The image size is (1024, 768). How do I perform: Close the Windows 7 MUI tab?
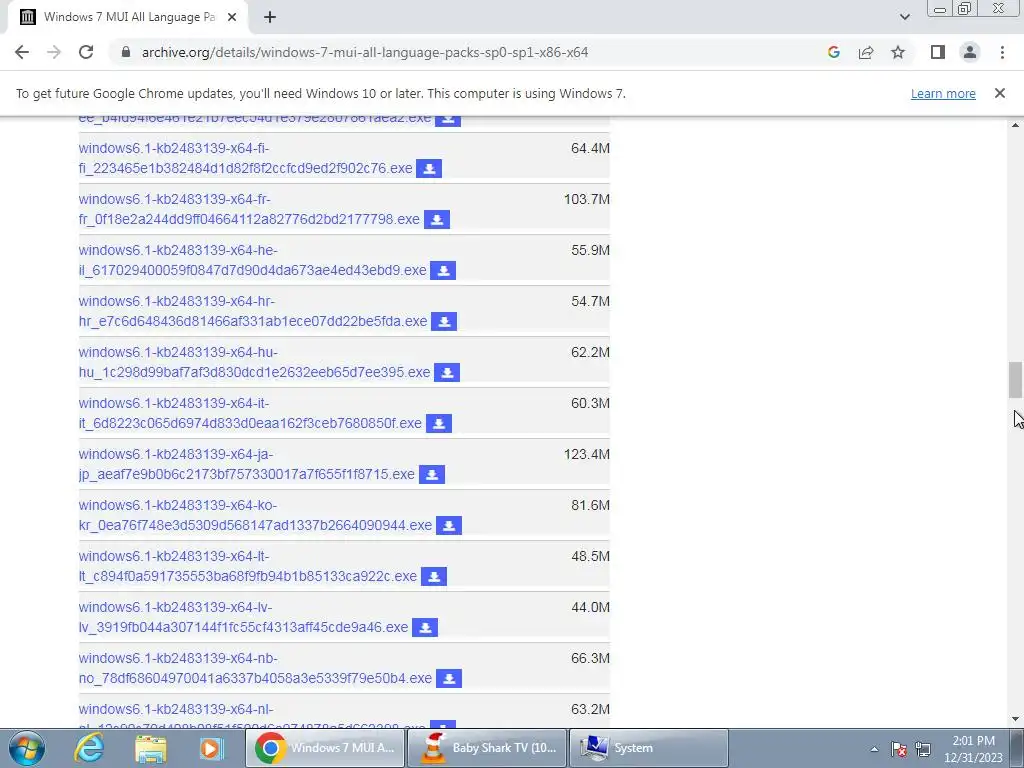[x=232, y=18]
